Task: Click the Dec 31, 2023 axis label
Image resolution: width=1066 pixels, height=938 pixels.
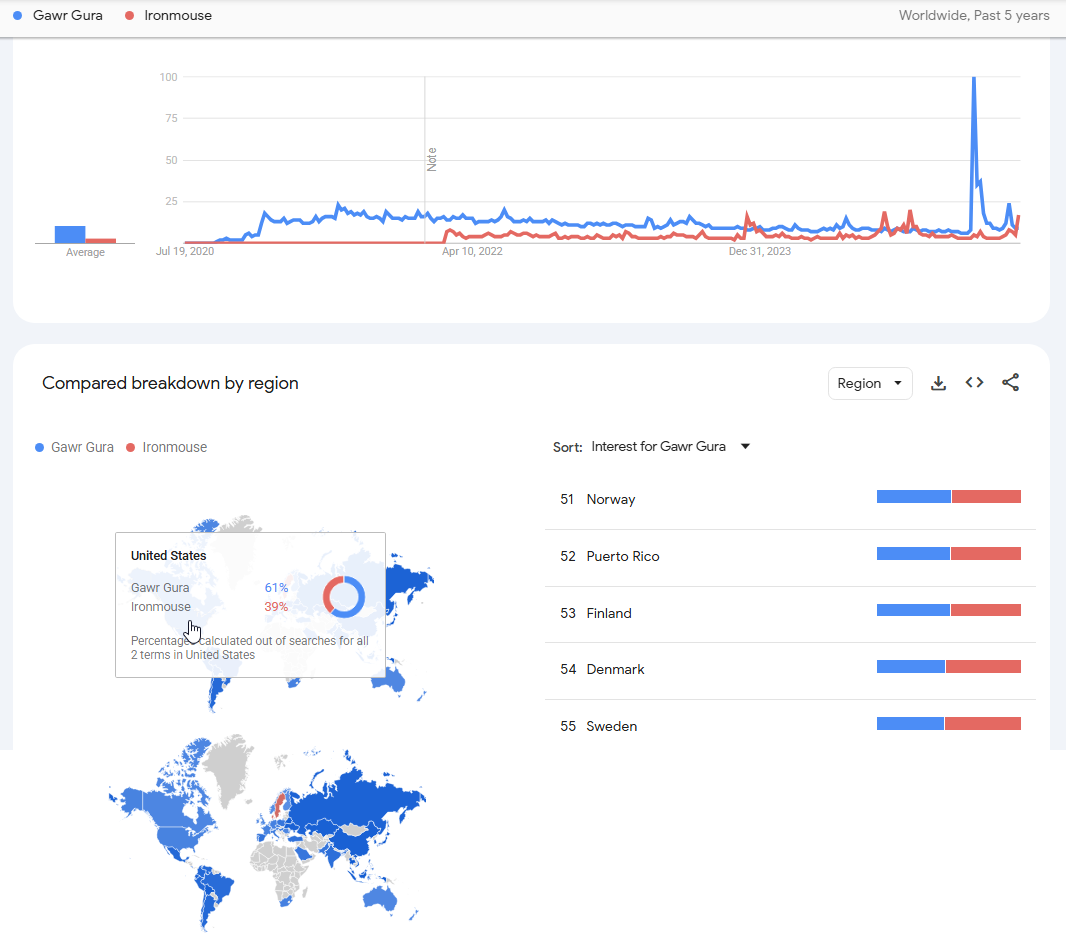Action: click(x=759, y=251)
